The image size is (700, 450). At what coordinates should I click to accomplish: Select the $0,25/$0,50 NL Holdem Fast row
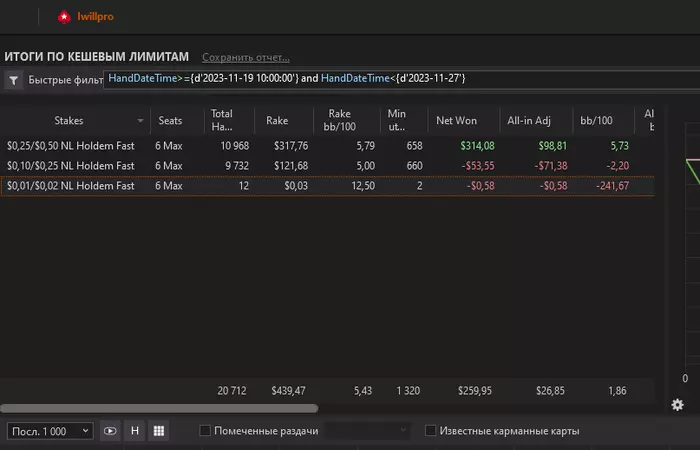click(327, 146)
